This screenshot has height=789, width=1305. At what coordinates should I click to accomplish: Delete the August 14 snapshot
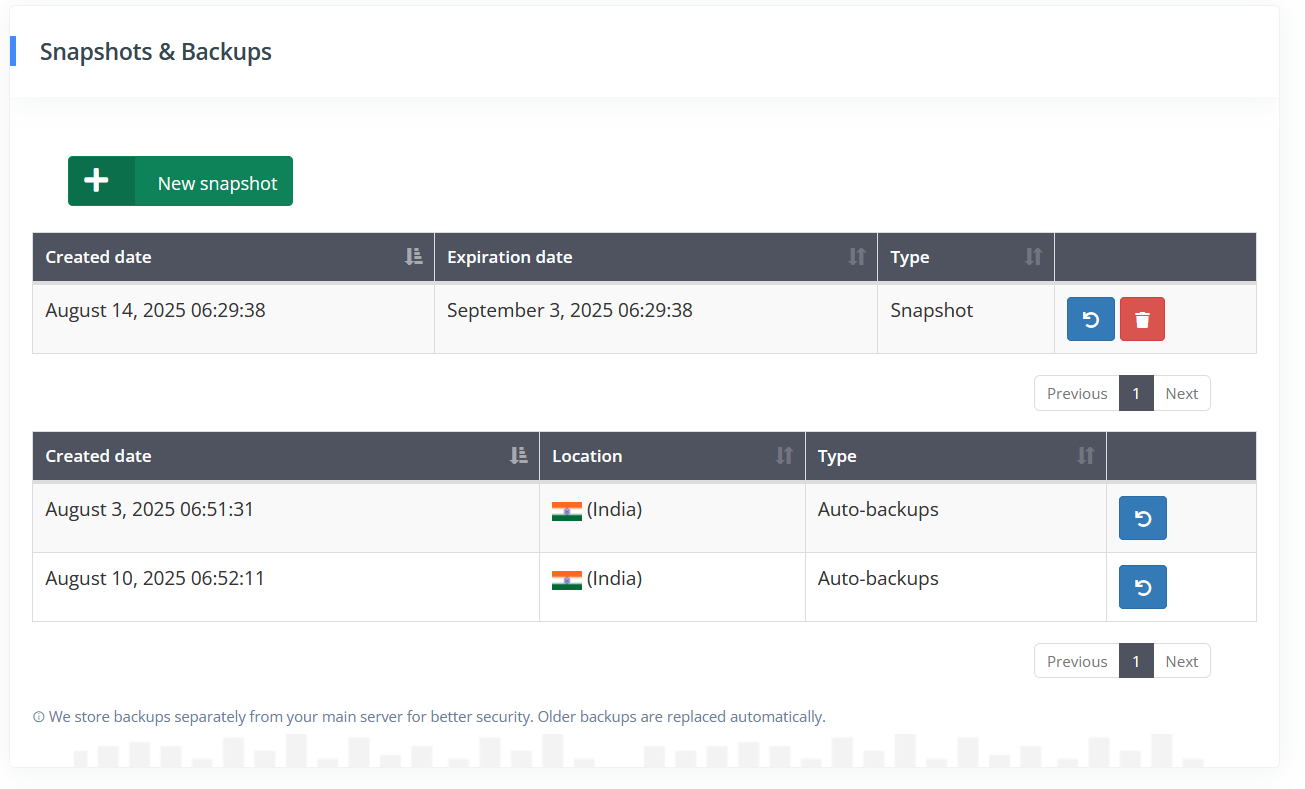(1142, 319)
